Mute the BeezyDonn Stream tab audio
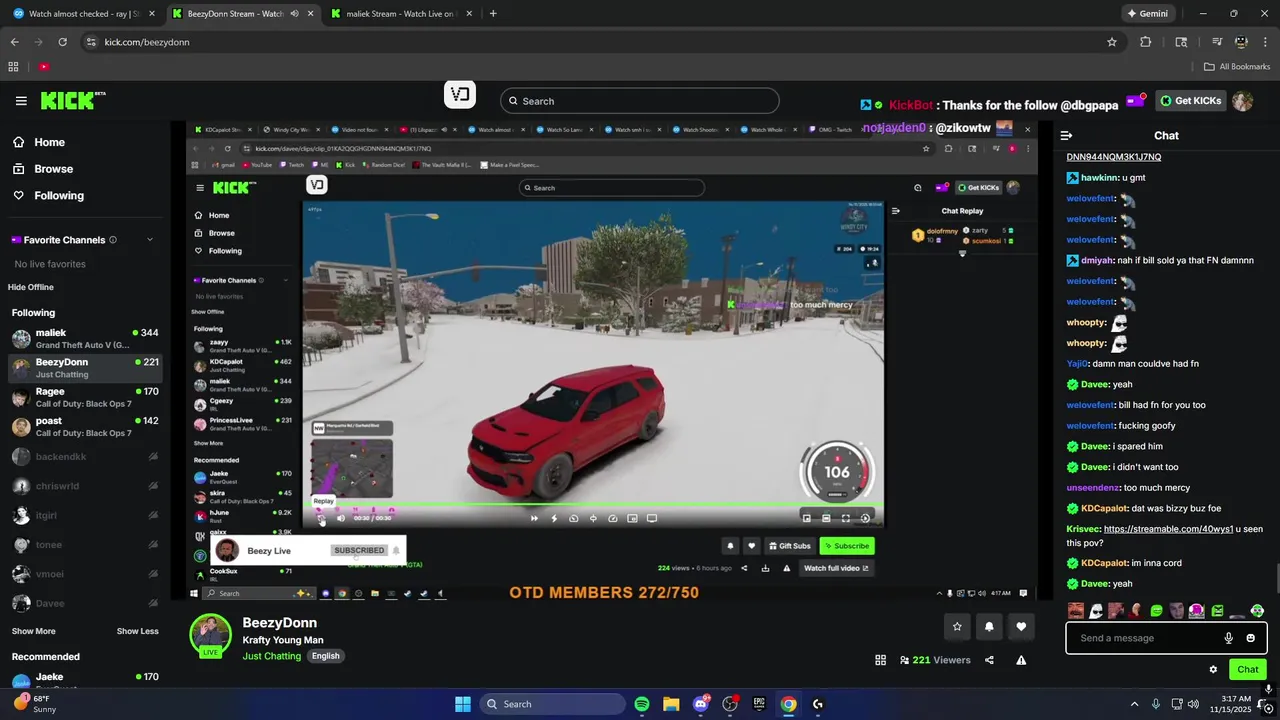Screen dimensions: 1280x720 pos(294,14)
